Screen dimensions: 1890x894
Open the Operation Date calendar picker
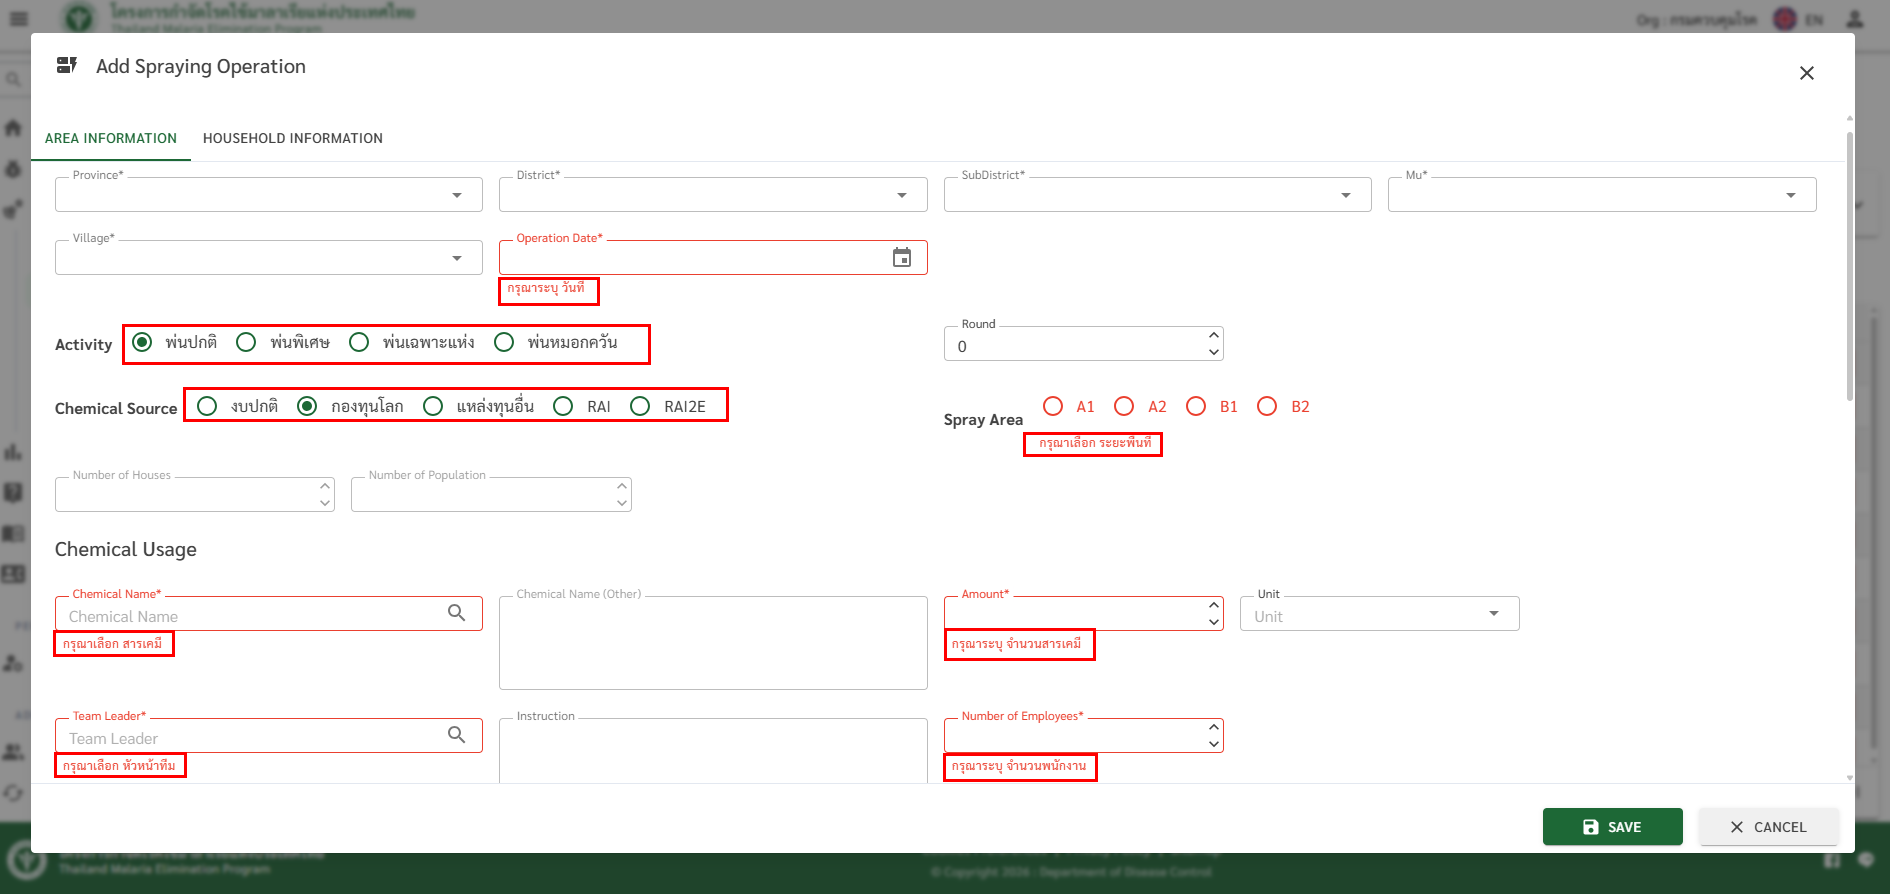[x=901, y=258]
